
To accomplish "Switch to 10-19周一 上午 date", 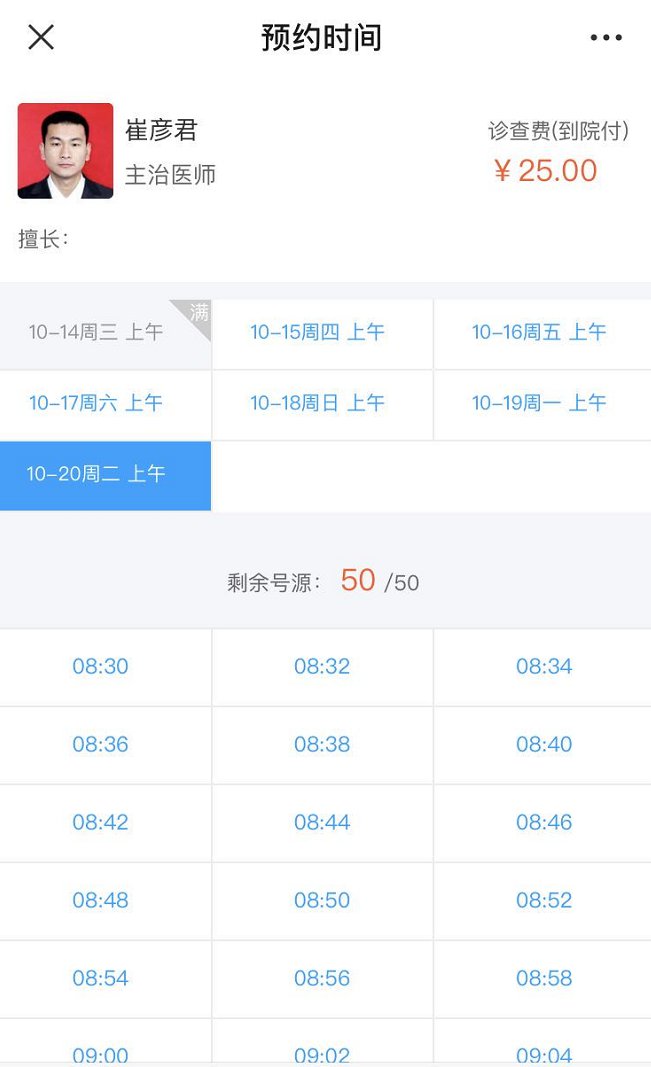I will click(x=540, y=403).
